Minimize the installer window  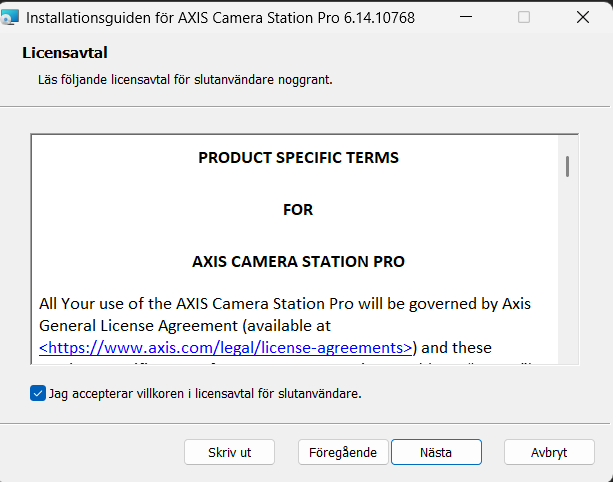(466, 17)
